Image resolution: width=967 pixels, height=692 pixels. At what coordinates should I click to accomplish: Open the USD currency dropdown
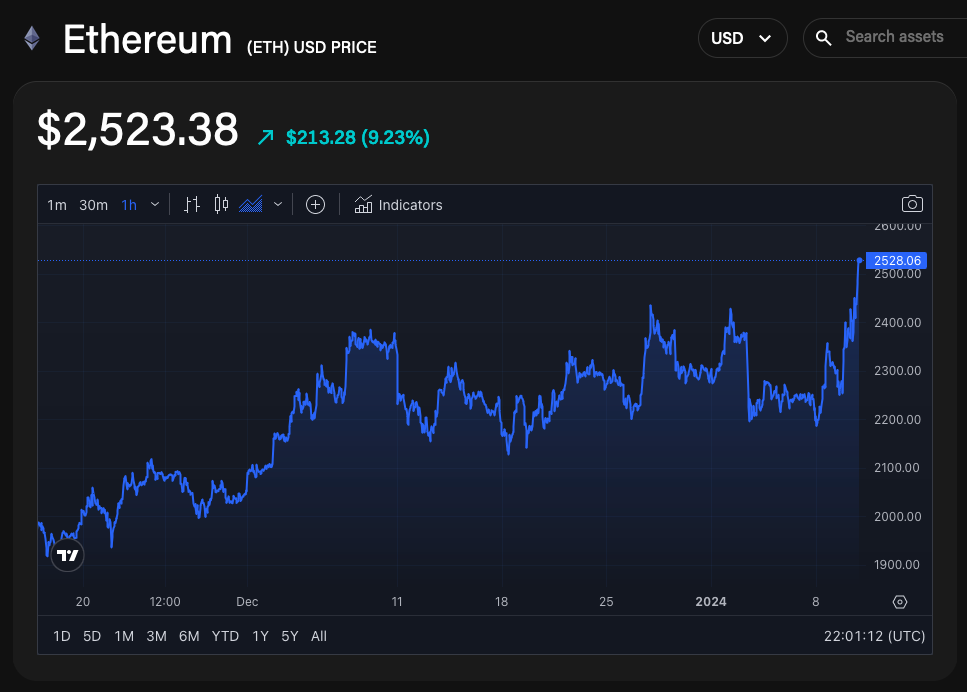pyautogui.click(x=742, y=38)
